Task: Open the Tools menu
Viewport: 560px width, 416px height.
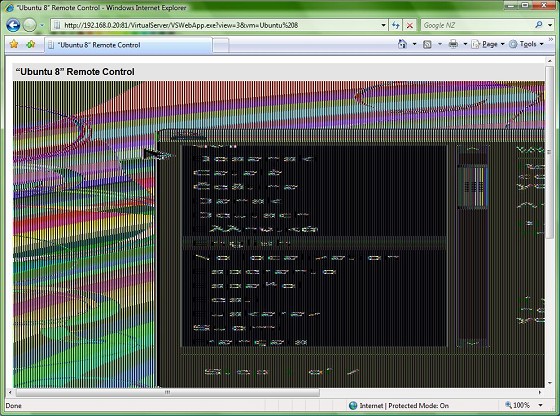Action: 526,44
